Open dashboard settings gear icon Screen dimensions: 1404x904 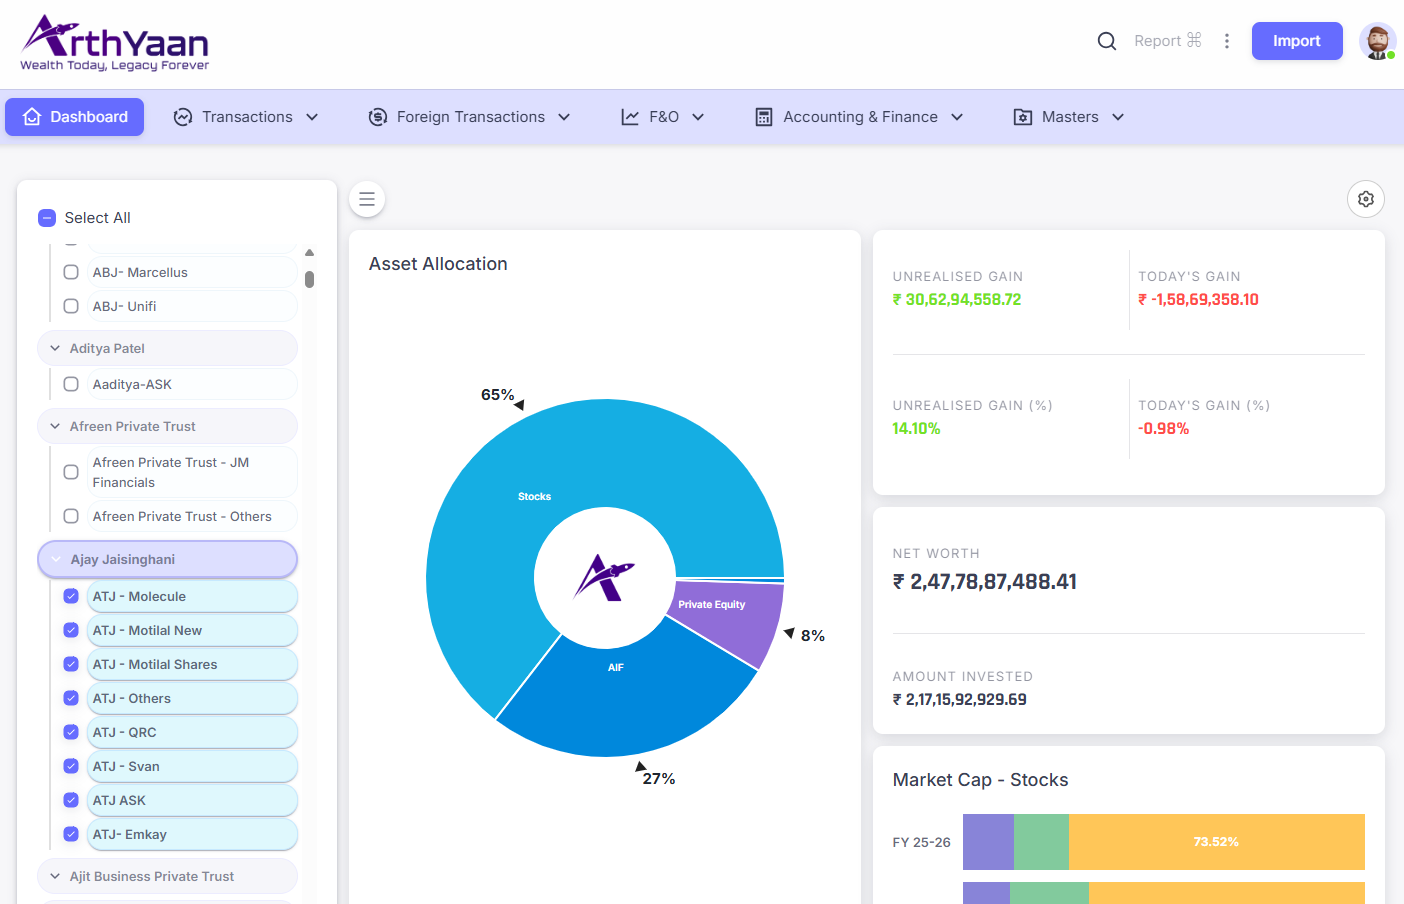1366,199
